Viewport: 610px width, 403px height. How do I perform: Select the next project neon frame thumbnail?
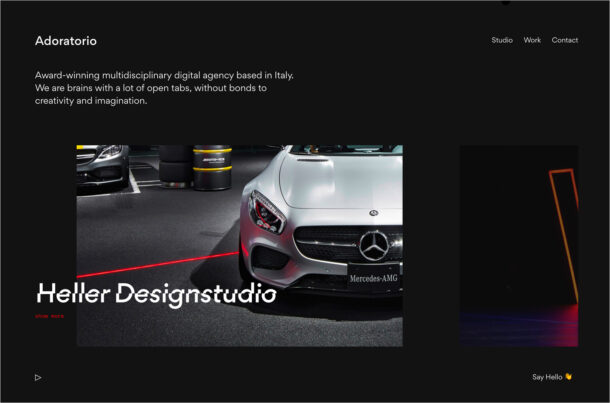(x=519, y=245)
